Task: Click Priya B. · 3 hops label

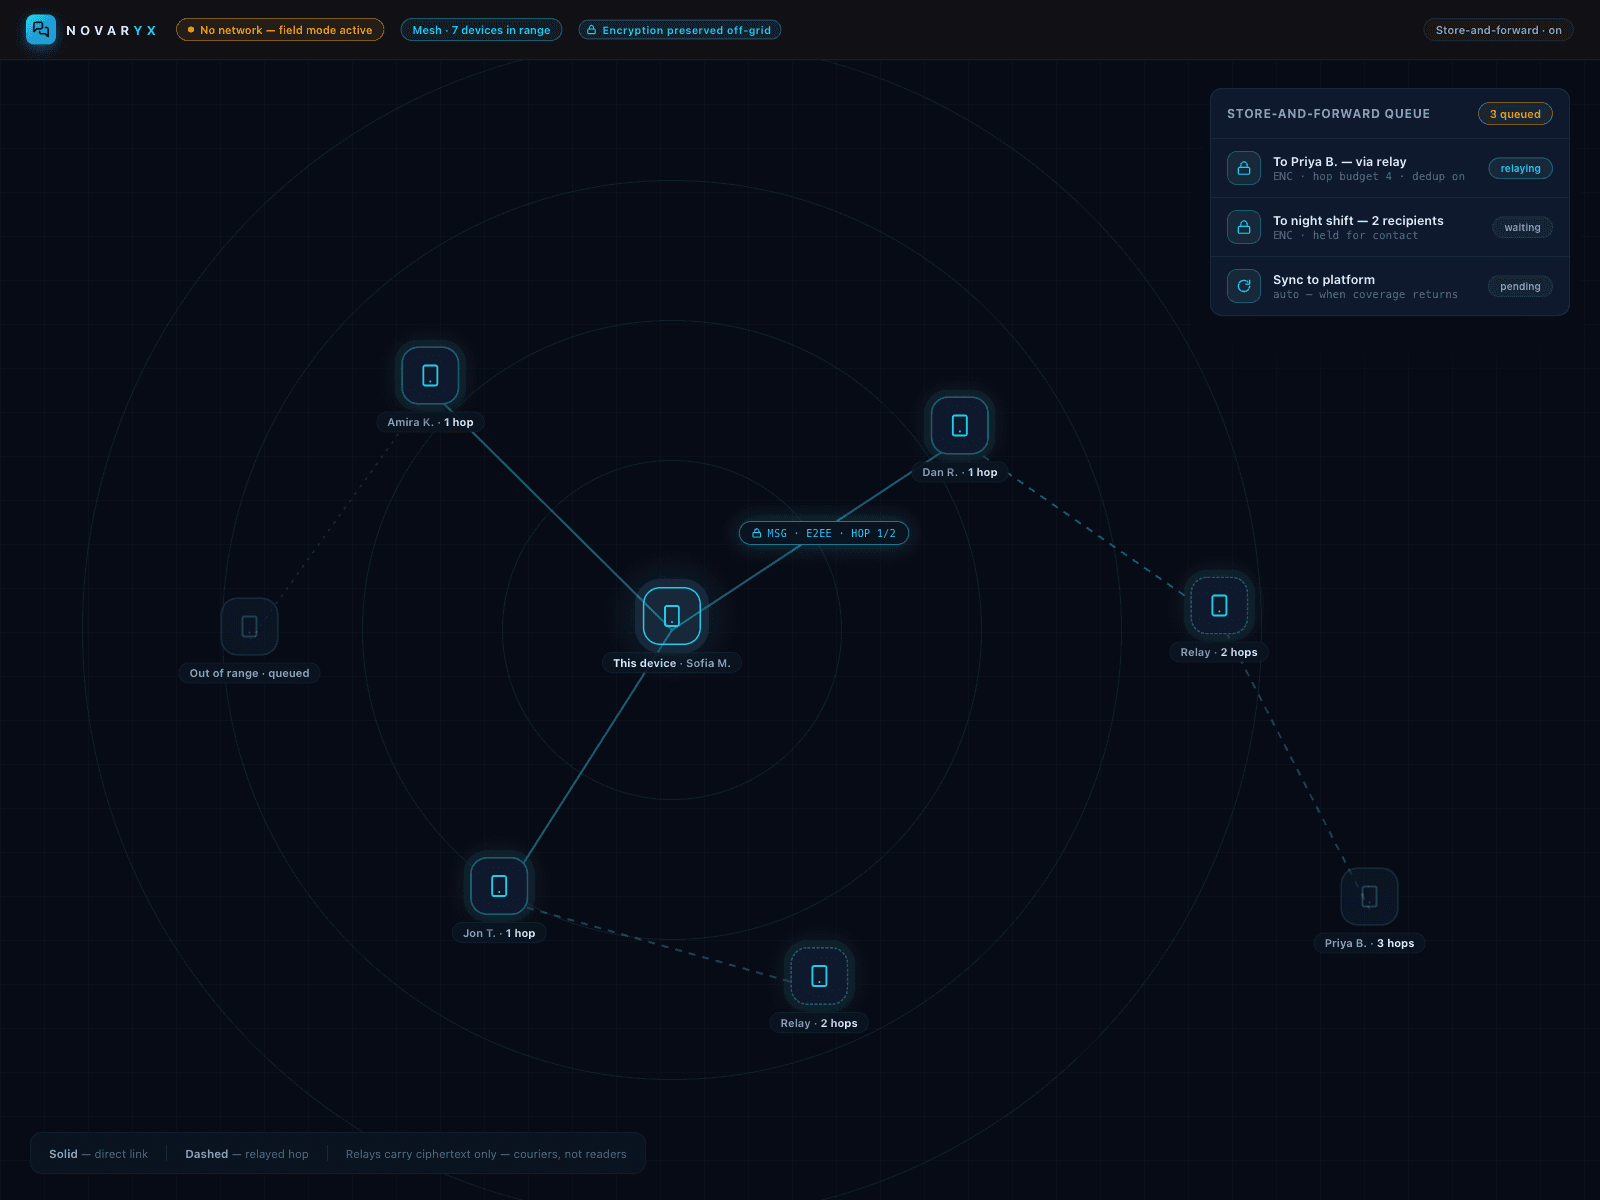Action: tap(1369, 943)
